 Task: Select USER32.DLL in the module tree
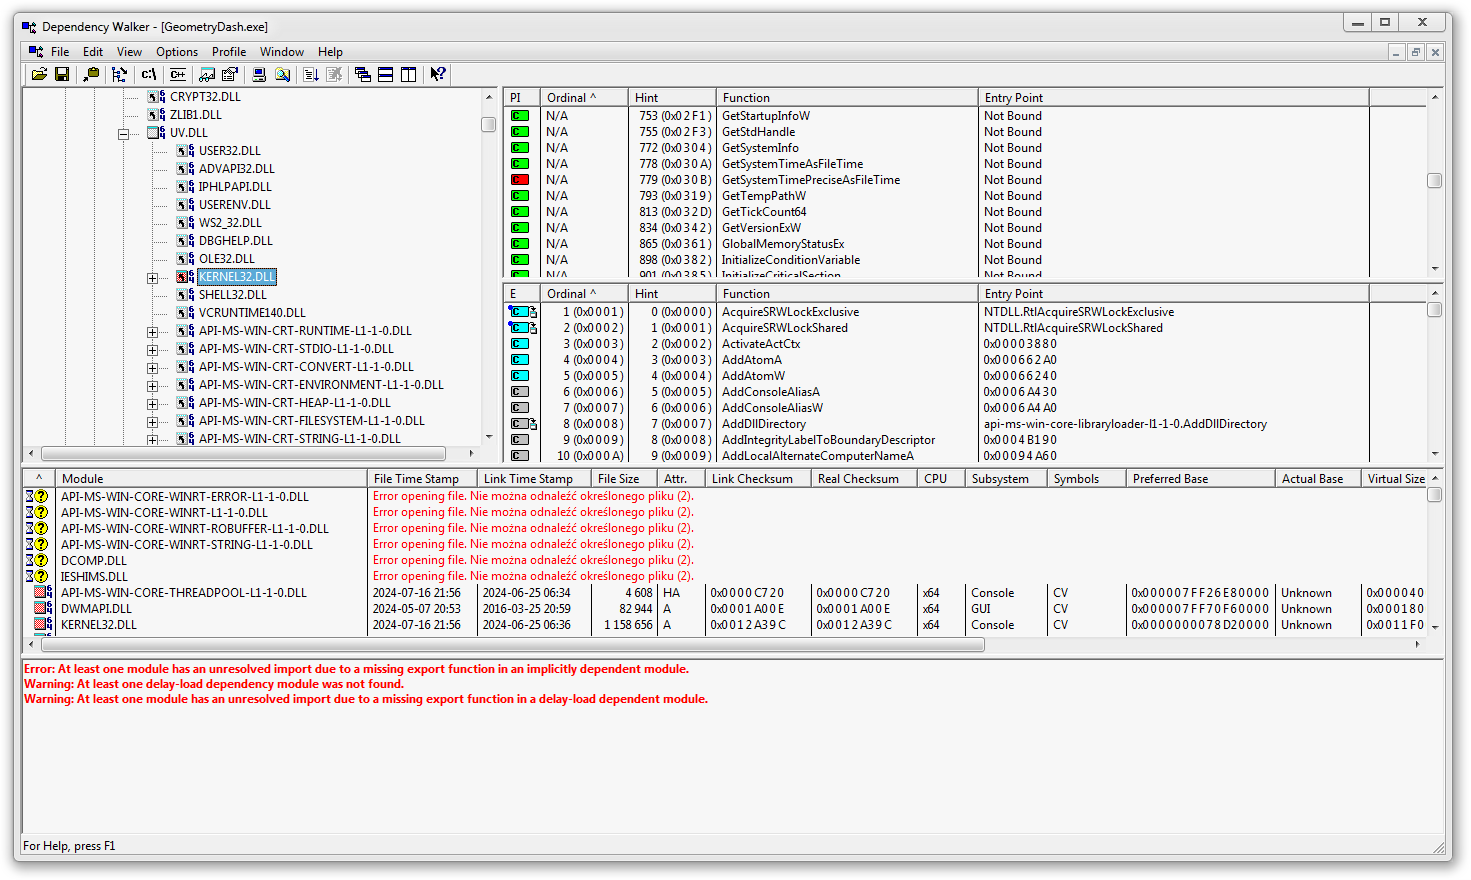click(x=230, y=151)
